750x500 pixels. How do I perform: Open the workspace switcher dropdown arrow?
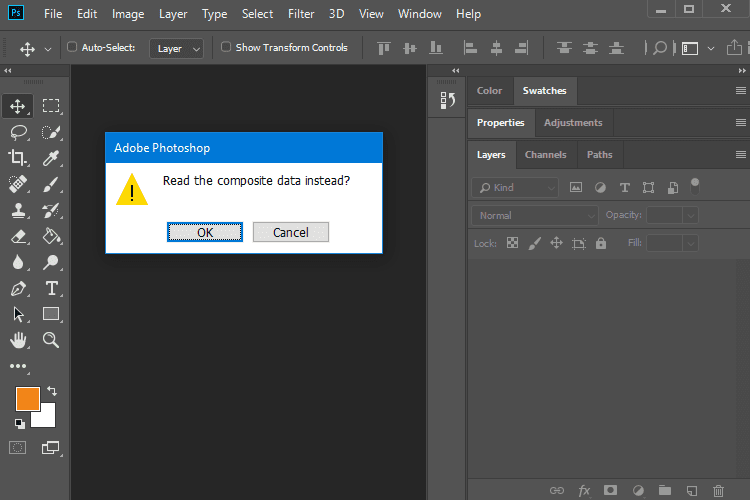[711, 48]
